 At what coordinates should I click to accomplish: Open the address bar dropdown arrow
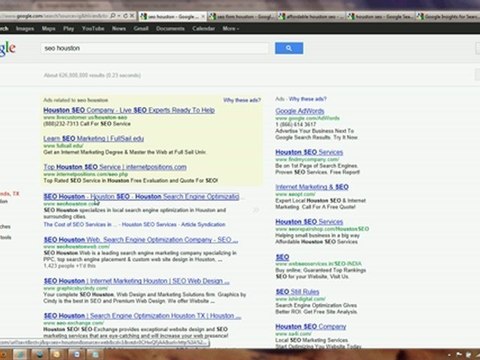119,16
